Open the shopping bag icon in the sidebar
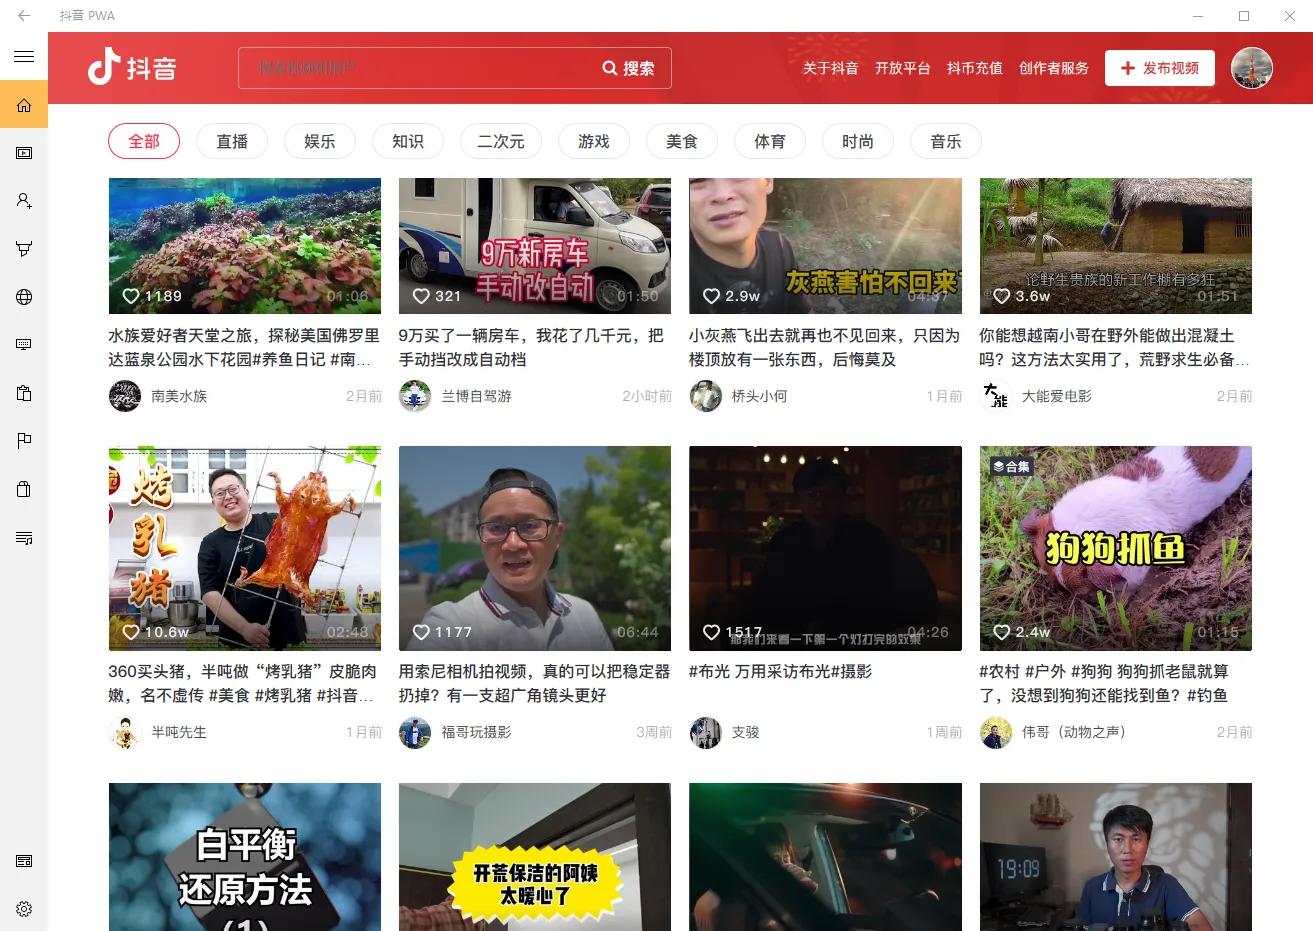The height and width of the screenshot is (931, 1313). 23,489
